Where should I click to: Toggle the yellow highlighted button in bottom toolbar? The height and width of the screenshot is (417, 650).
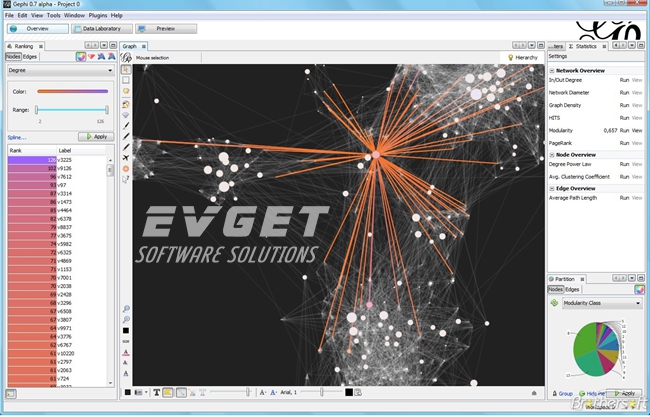[168, 393]
